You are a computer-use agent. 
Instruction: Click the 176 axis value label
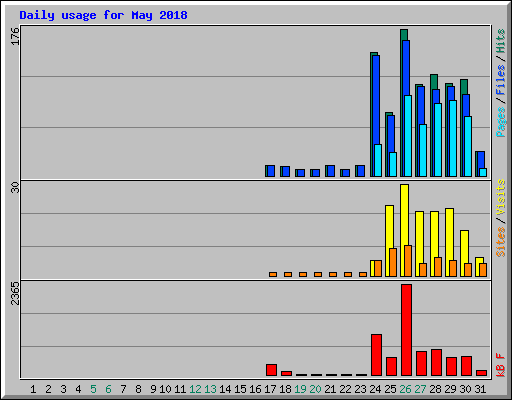15,36
